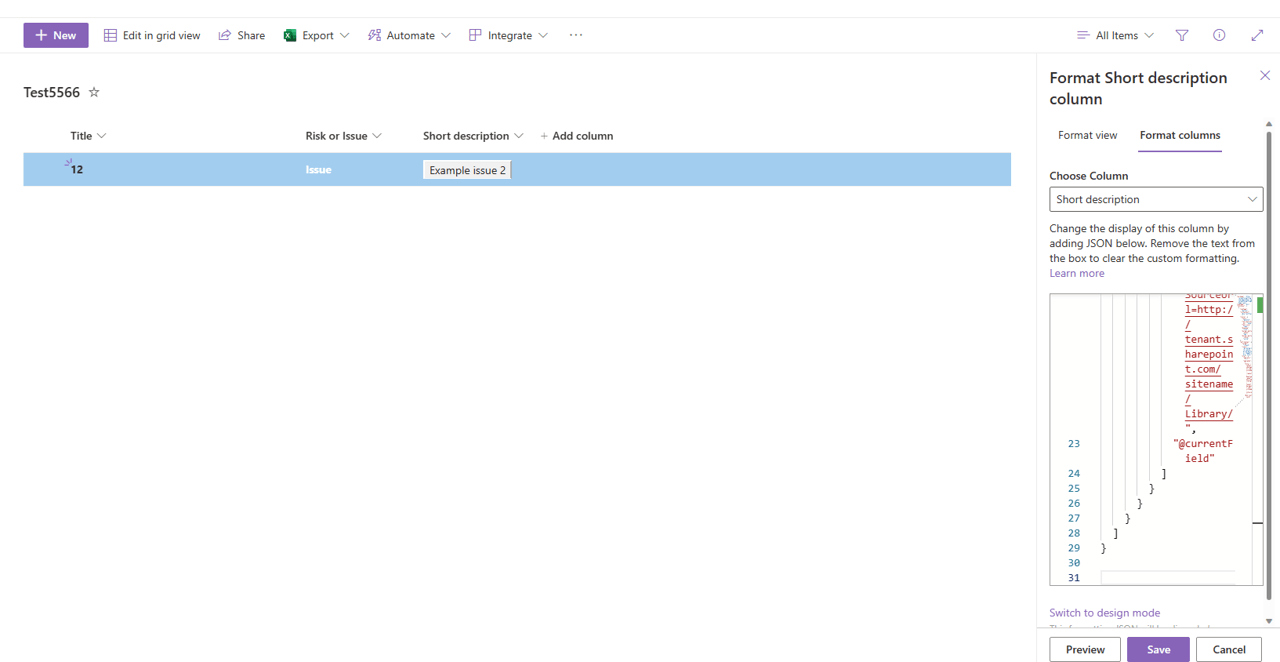Click the Example issue 2 button

pos(467,170)
